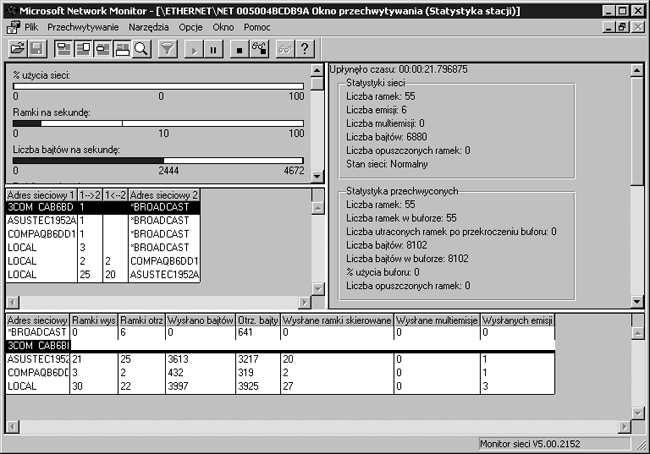Click the magnifier zoom pane icon
The image size is (650, 454).
(x=141, y=48)
